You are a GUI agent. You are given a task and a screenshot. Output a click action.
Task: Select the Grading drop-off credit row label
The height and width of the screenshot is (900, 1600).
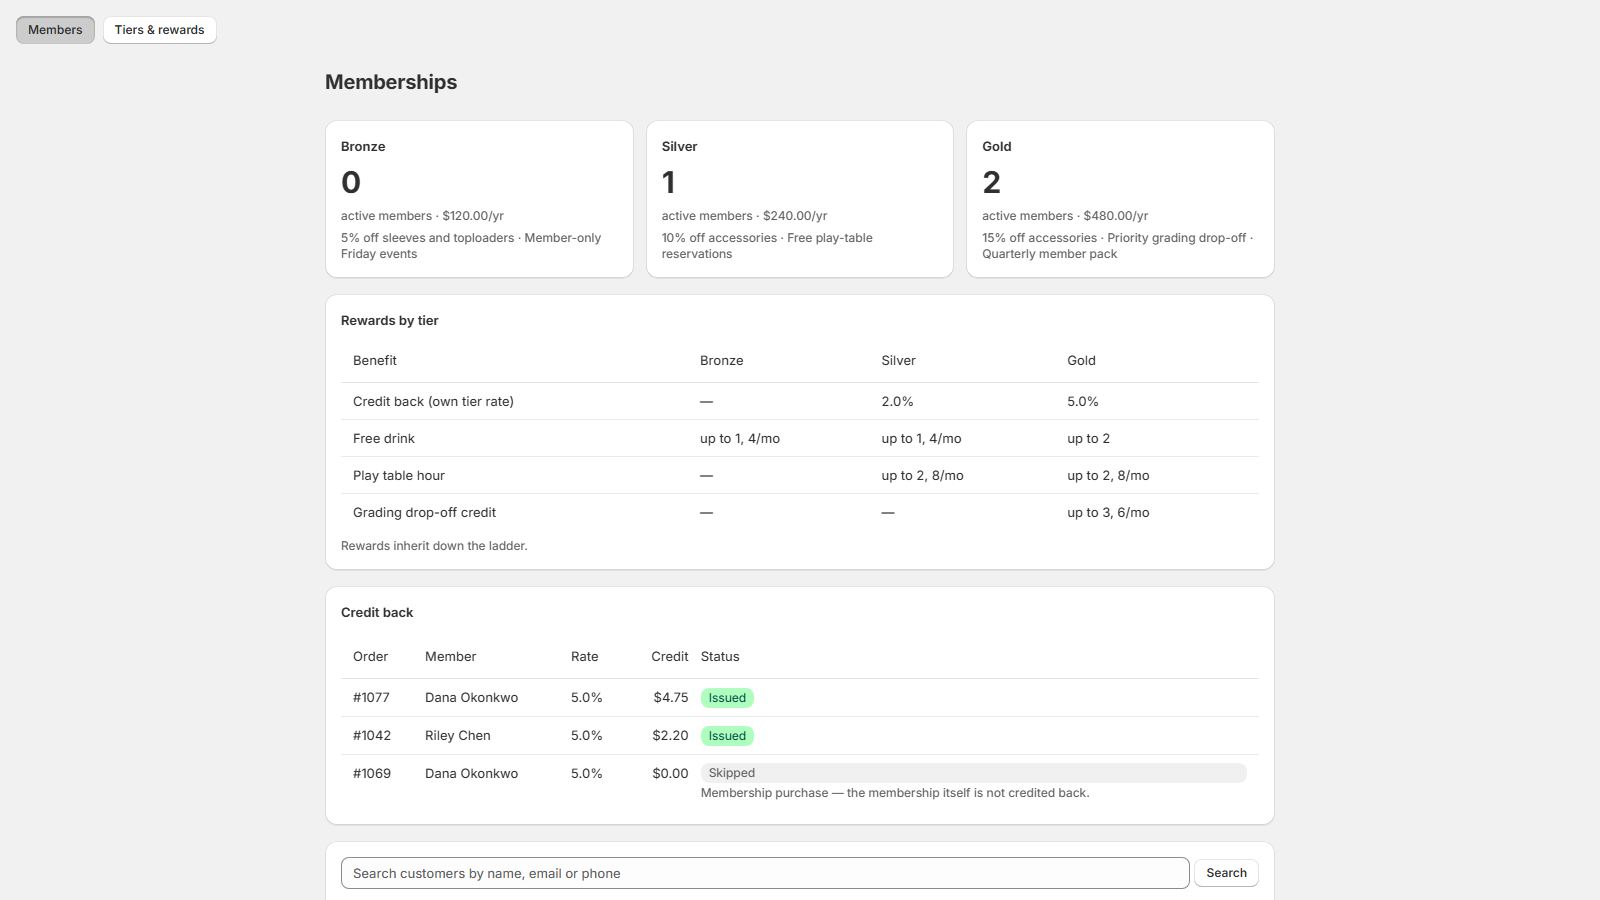click(424, 512)
